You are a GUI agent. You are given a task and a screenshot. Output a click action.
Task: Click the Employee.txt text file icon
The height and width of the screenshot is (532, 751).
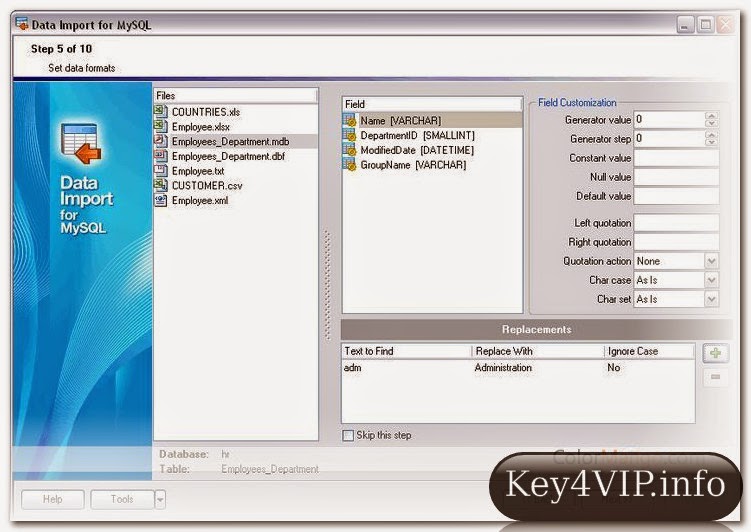pyautogui.click(x=160, y=170)
